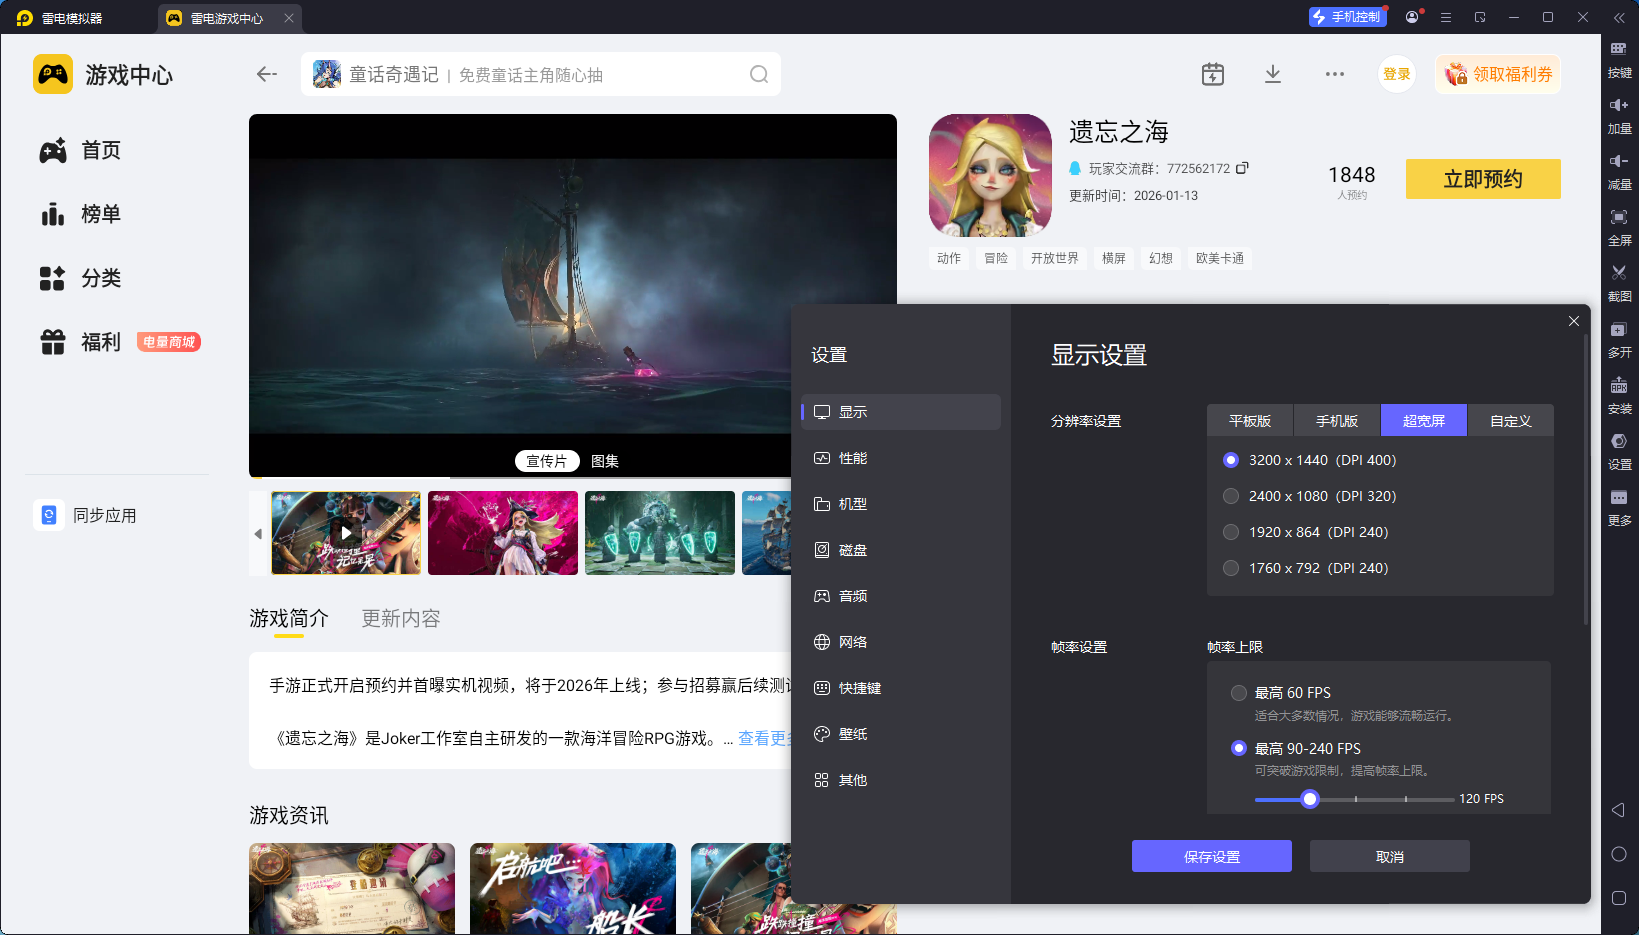Switch to the 更新内容 tab
This screenshot has width=1639, height=935.
[x=399, y=618]
